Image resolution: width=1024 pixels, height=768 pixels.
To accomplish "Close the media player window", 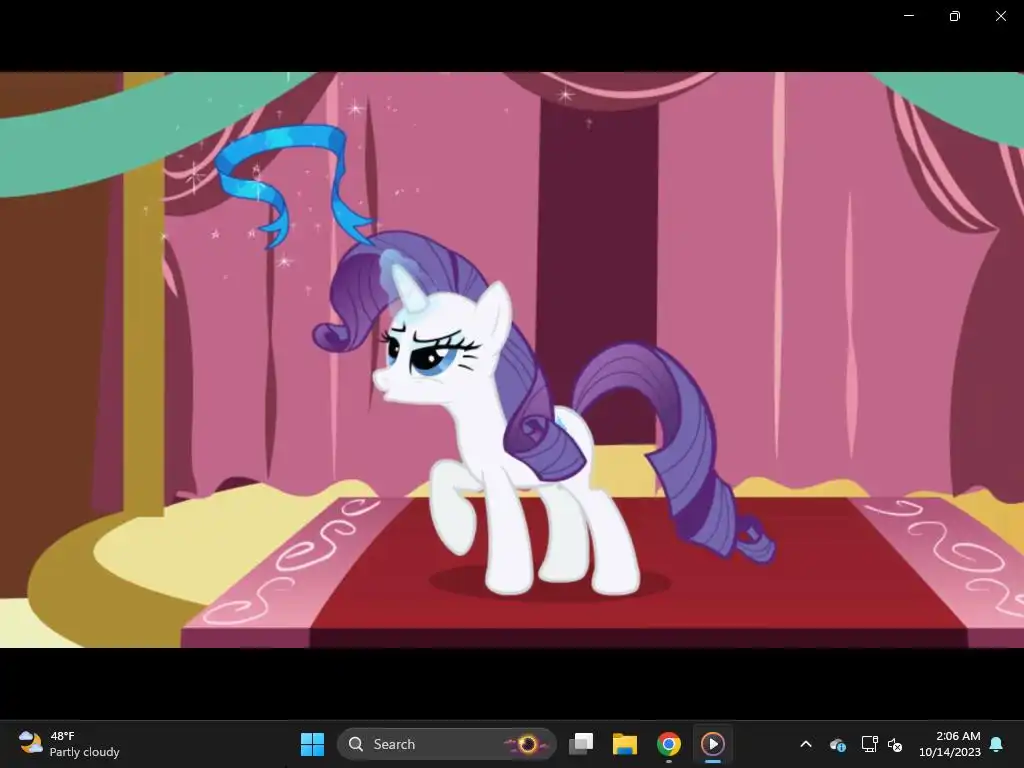I will tap(1000, 16).
